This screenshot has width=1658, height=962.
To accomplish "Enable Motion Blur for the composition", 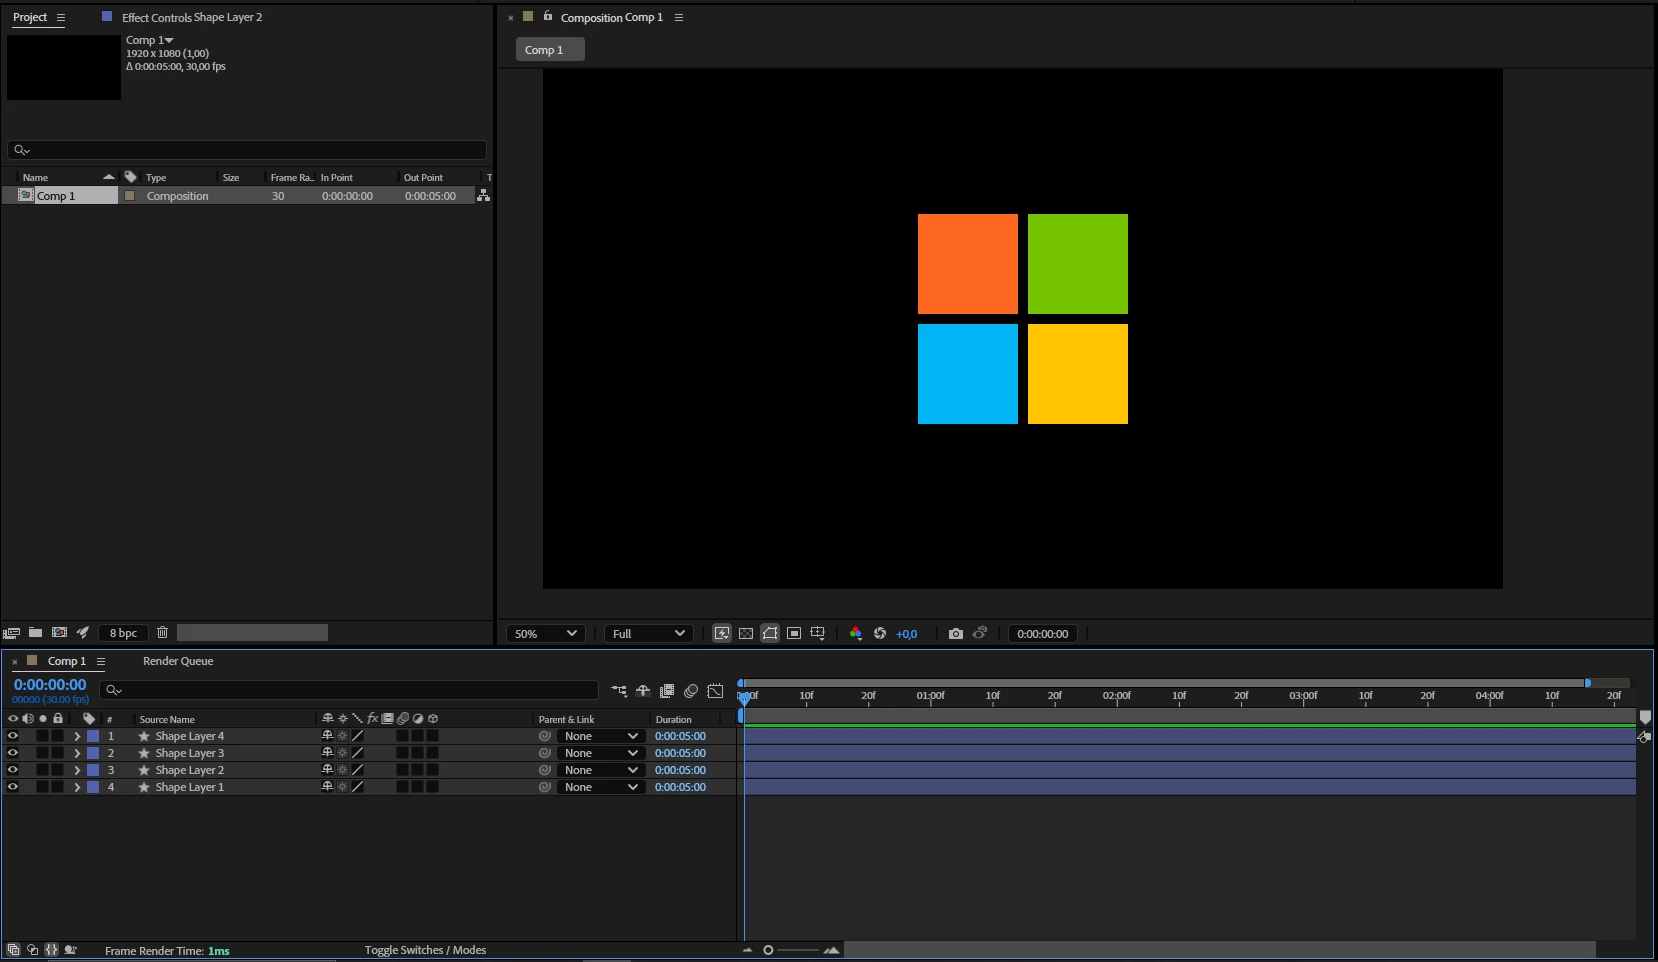I will coord(691,691).
